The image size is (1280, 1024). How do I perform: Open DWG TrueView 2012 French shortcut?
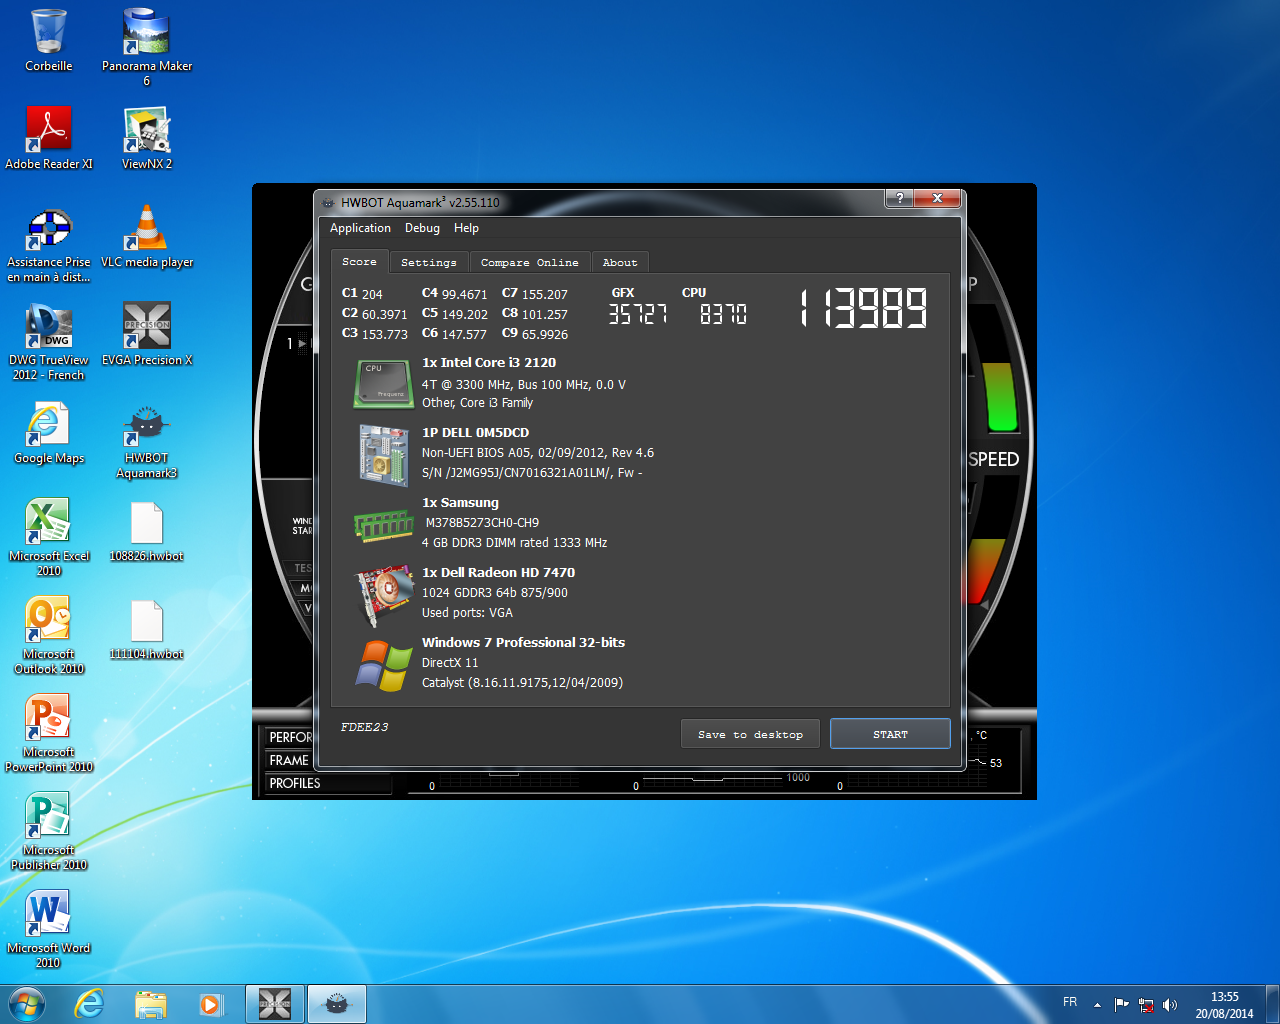48,341
